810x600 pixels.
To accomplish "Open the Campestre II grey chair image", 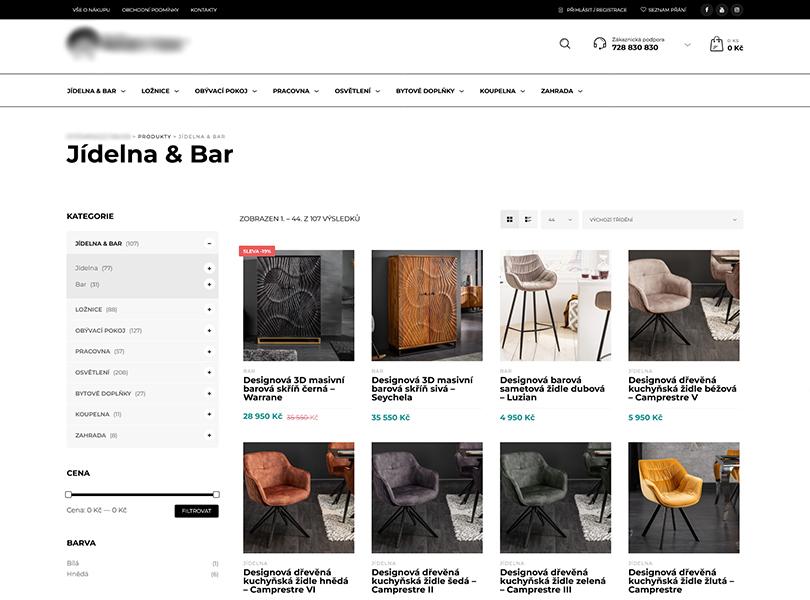I will click(427, 498).
